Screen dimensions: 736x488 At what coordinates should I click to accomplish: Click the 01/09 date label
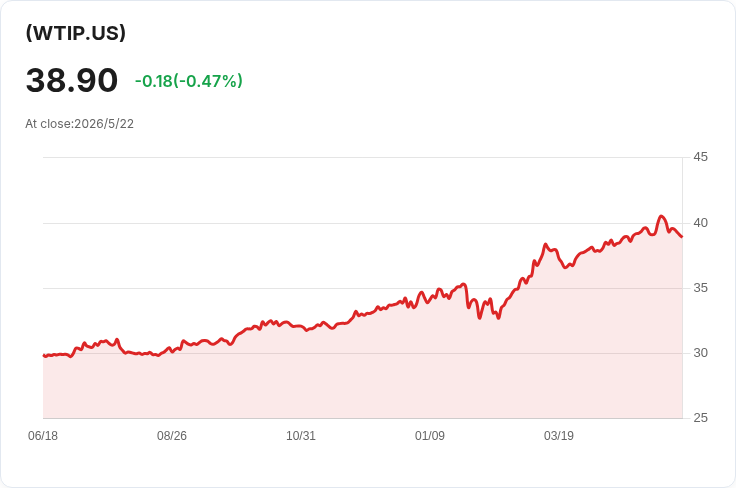pos(429,436)
